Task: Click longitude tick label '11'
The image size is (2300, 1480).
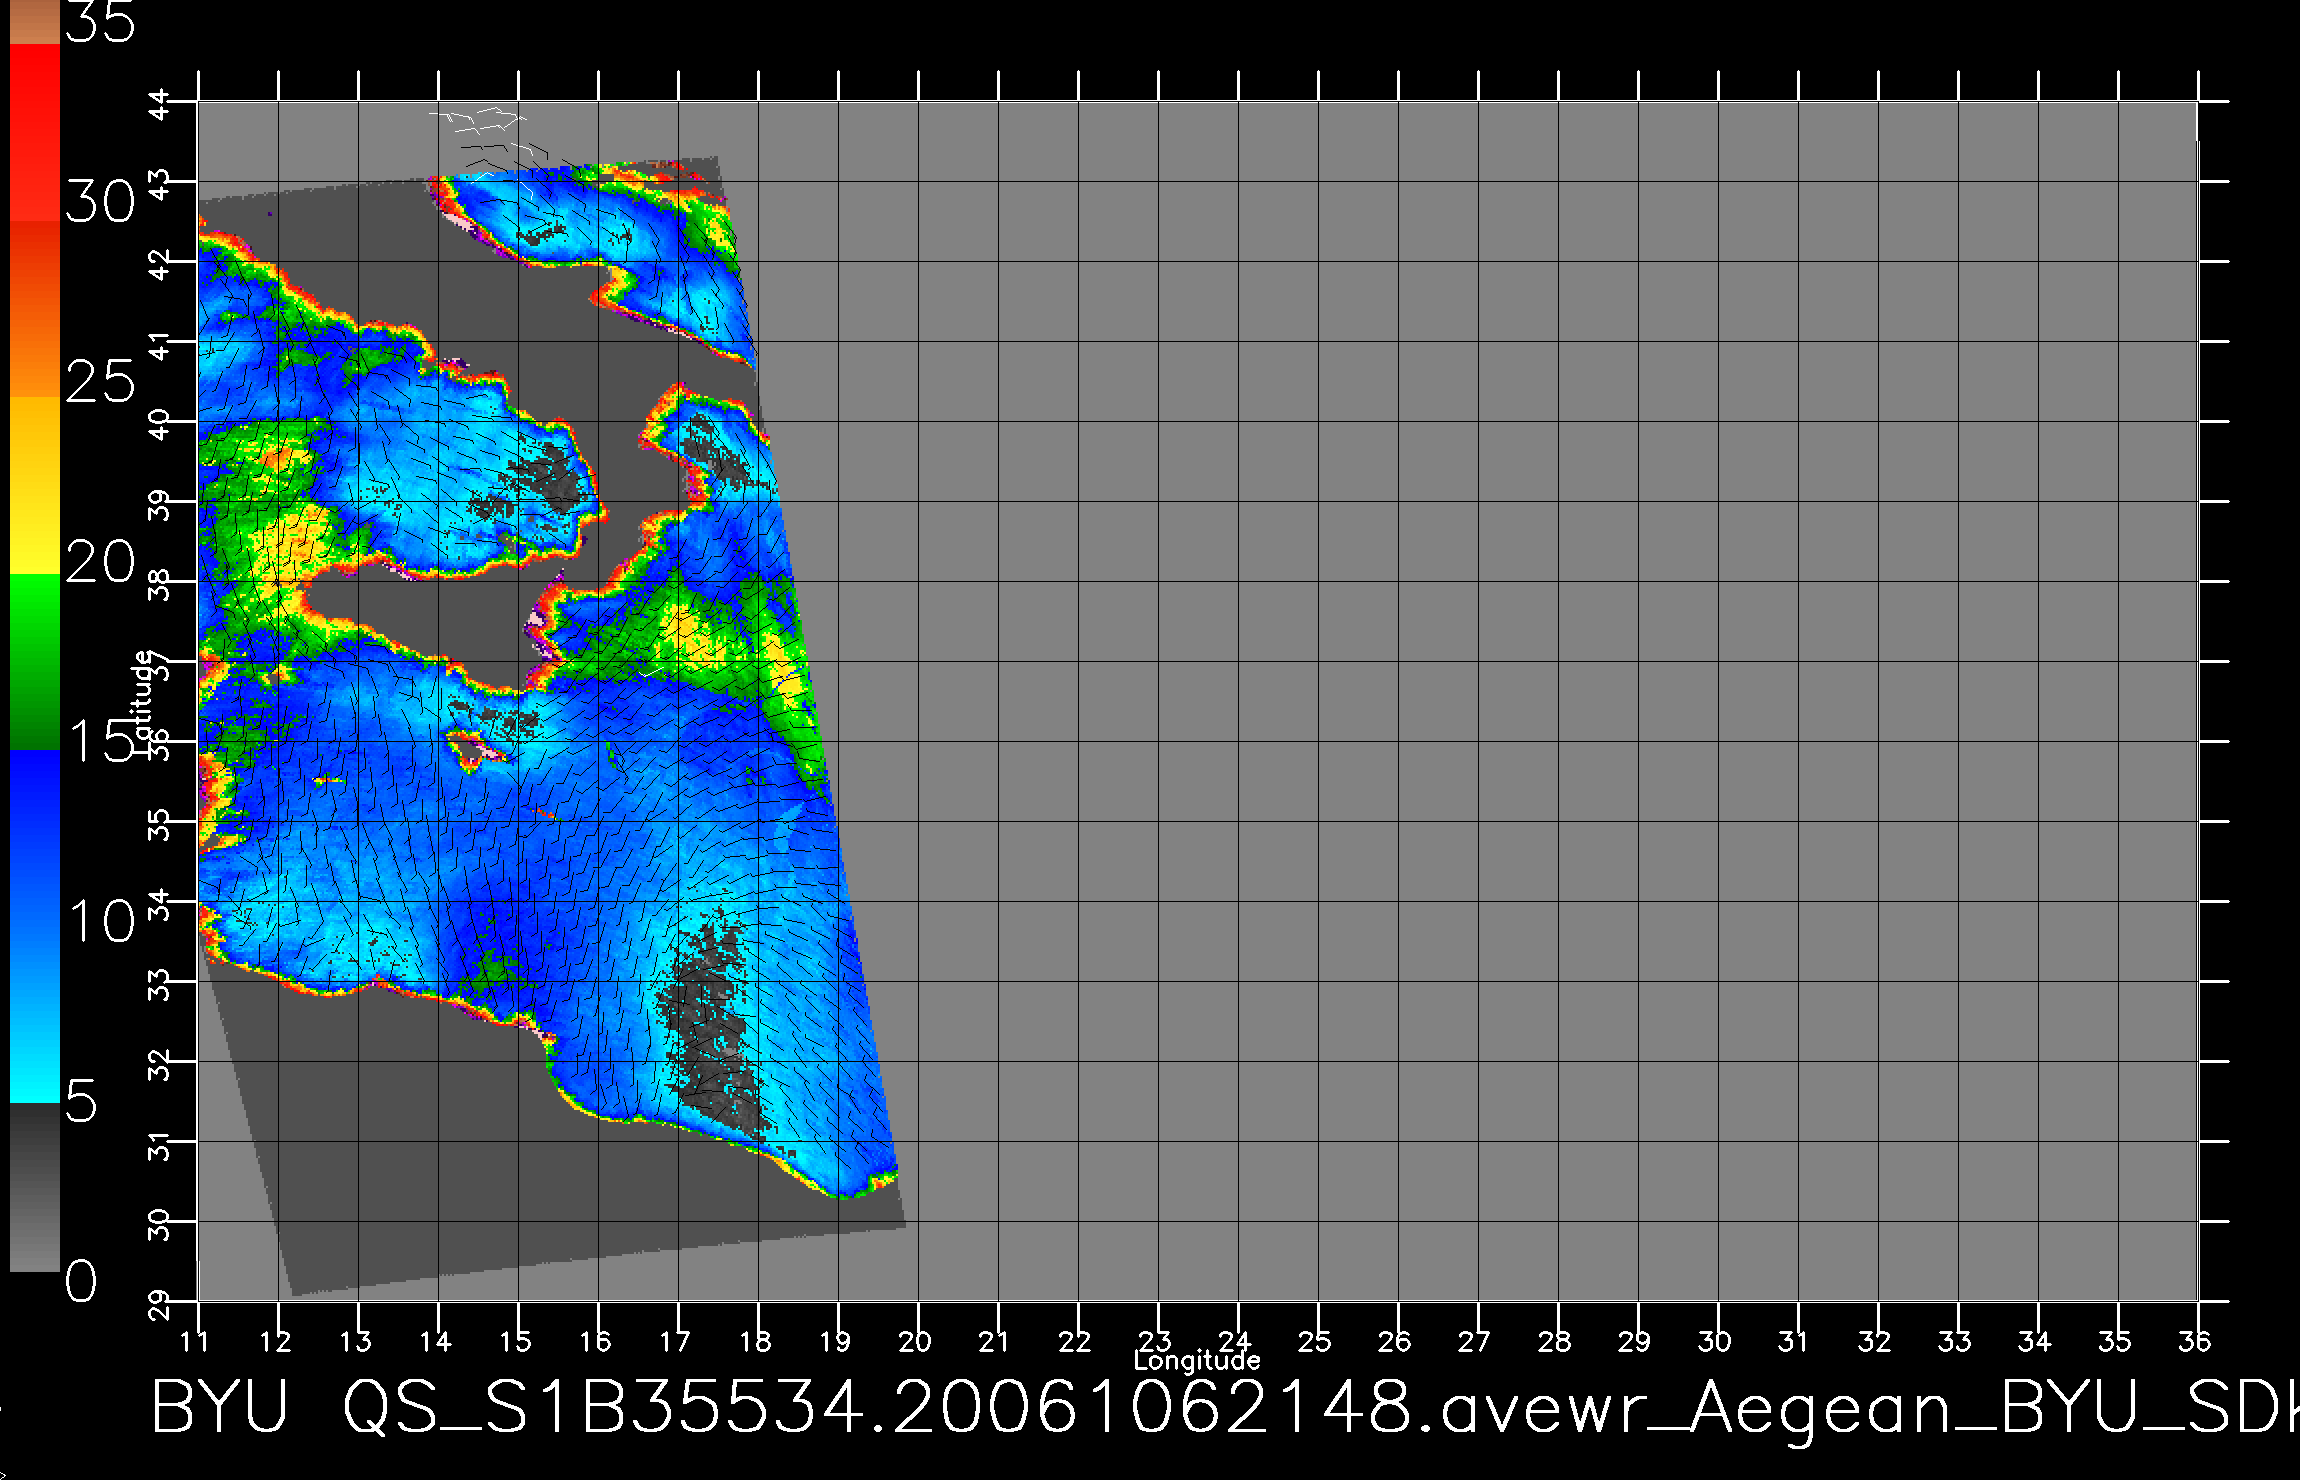Action: [195, 1341]
